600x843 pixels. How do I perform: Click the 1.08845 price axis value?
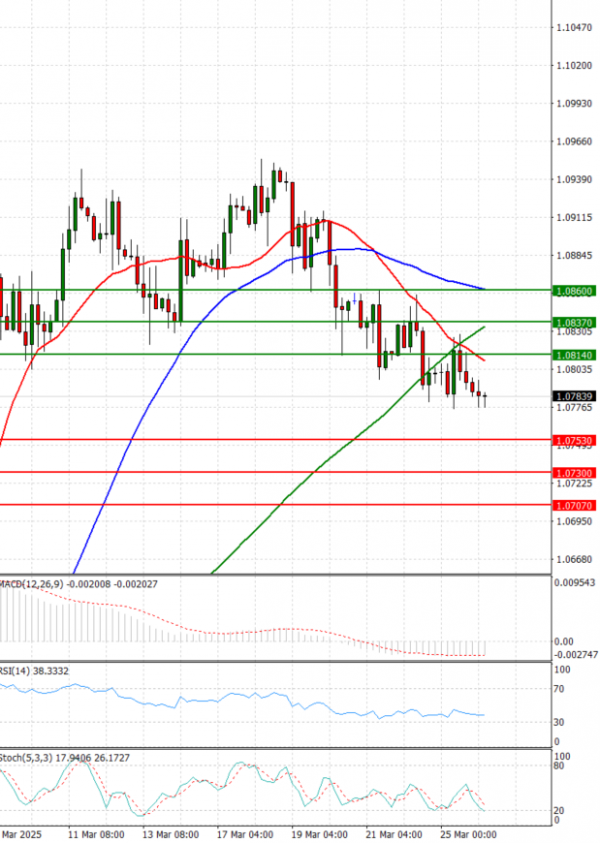point(574,255)
